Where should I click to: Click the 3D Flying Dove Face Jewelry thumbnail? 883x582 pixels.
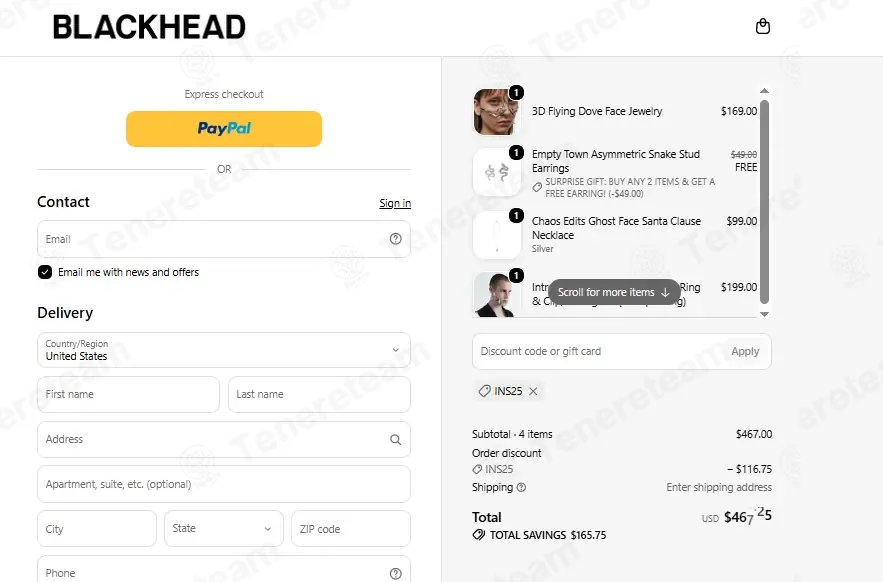(496, 112)
